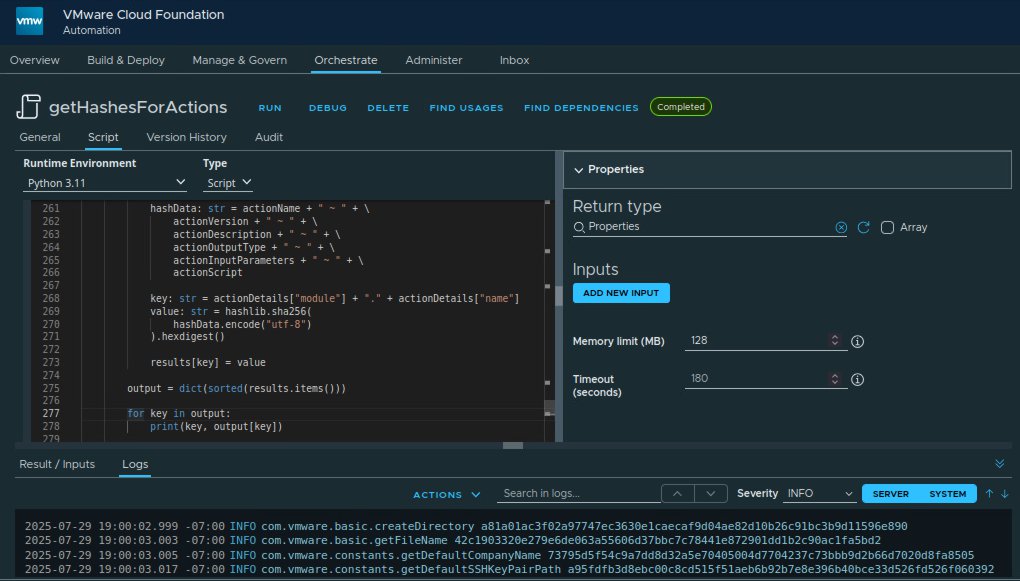The image size is (1020, 581).
Task: Switch to the Audit tab
Action: 269,137
